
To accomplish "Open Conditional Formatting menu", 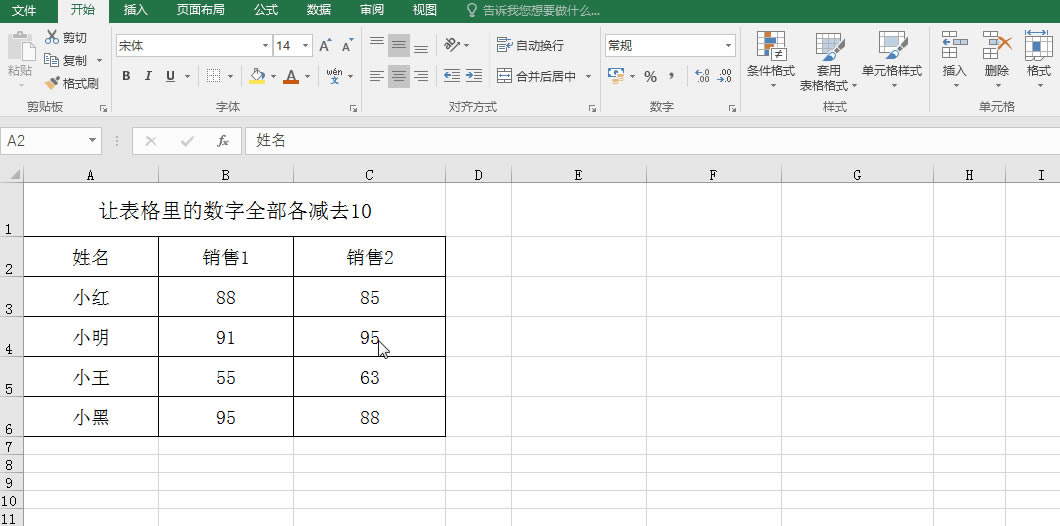I will [771, 61].
